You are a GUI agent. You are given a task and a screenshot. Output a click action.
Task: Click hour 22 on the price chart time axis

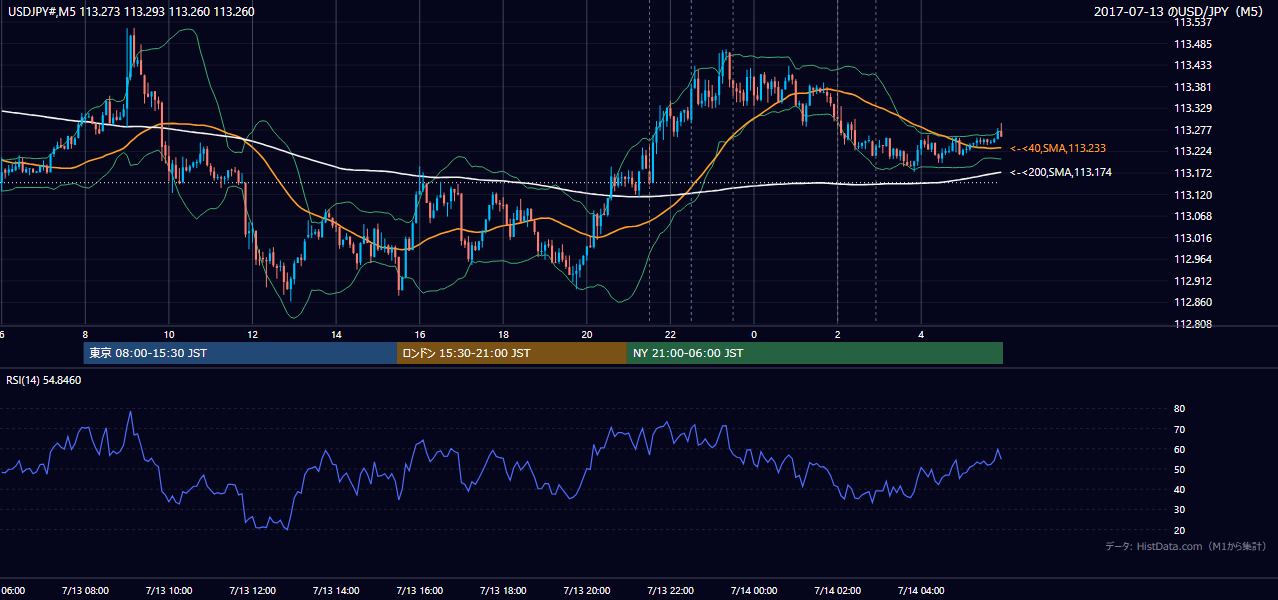[670, 334]
